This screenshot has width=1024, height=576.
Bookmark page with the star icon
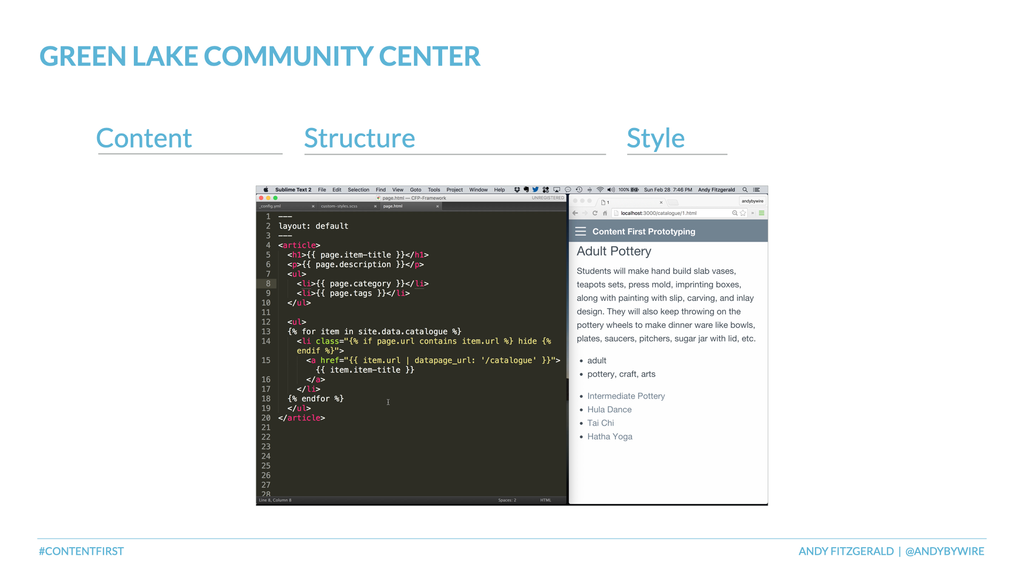tap(743, 213)
